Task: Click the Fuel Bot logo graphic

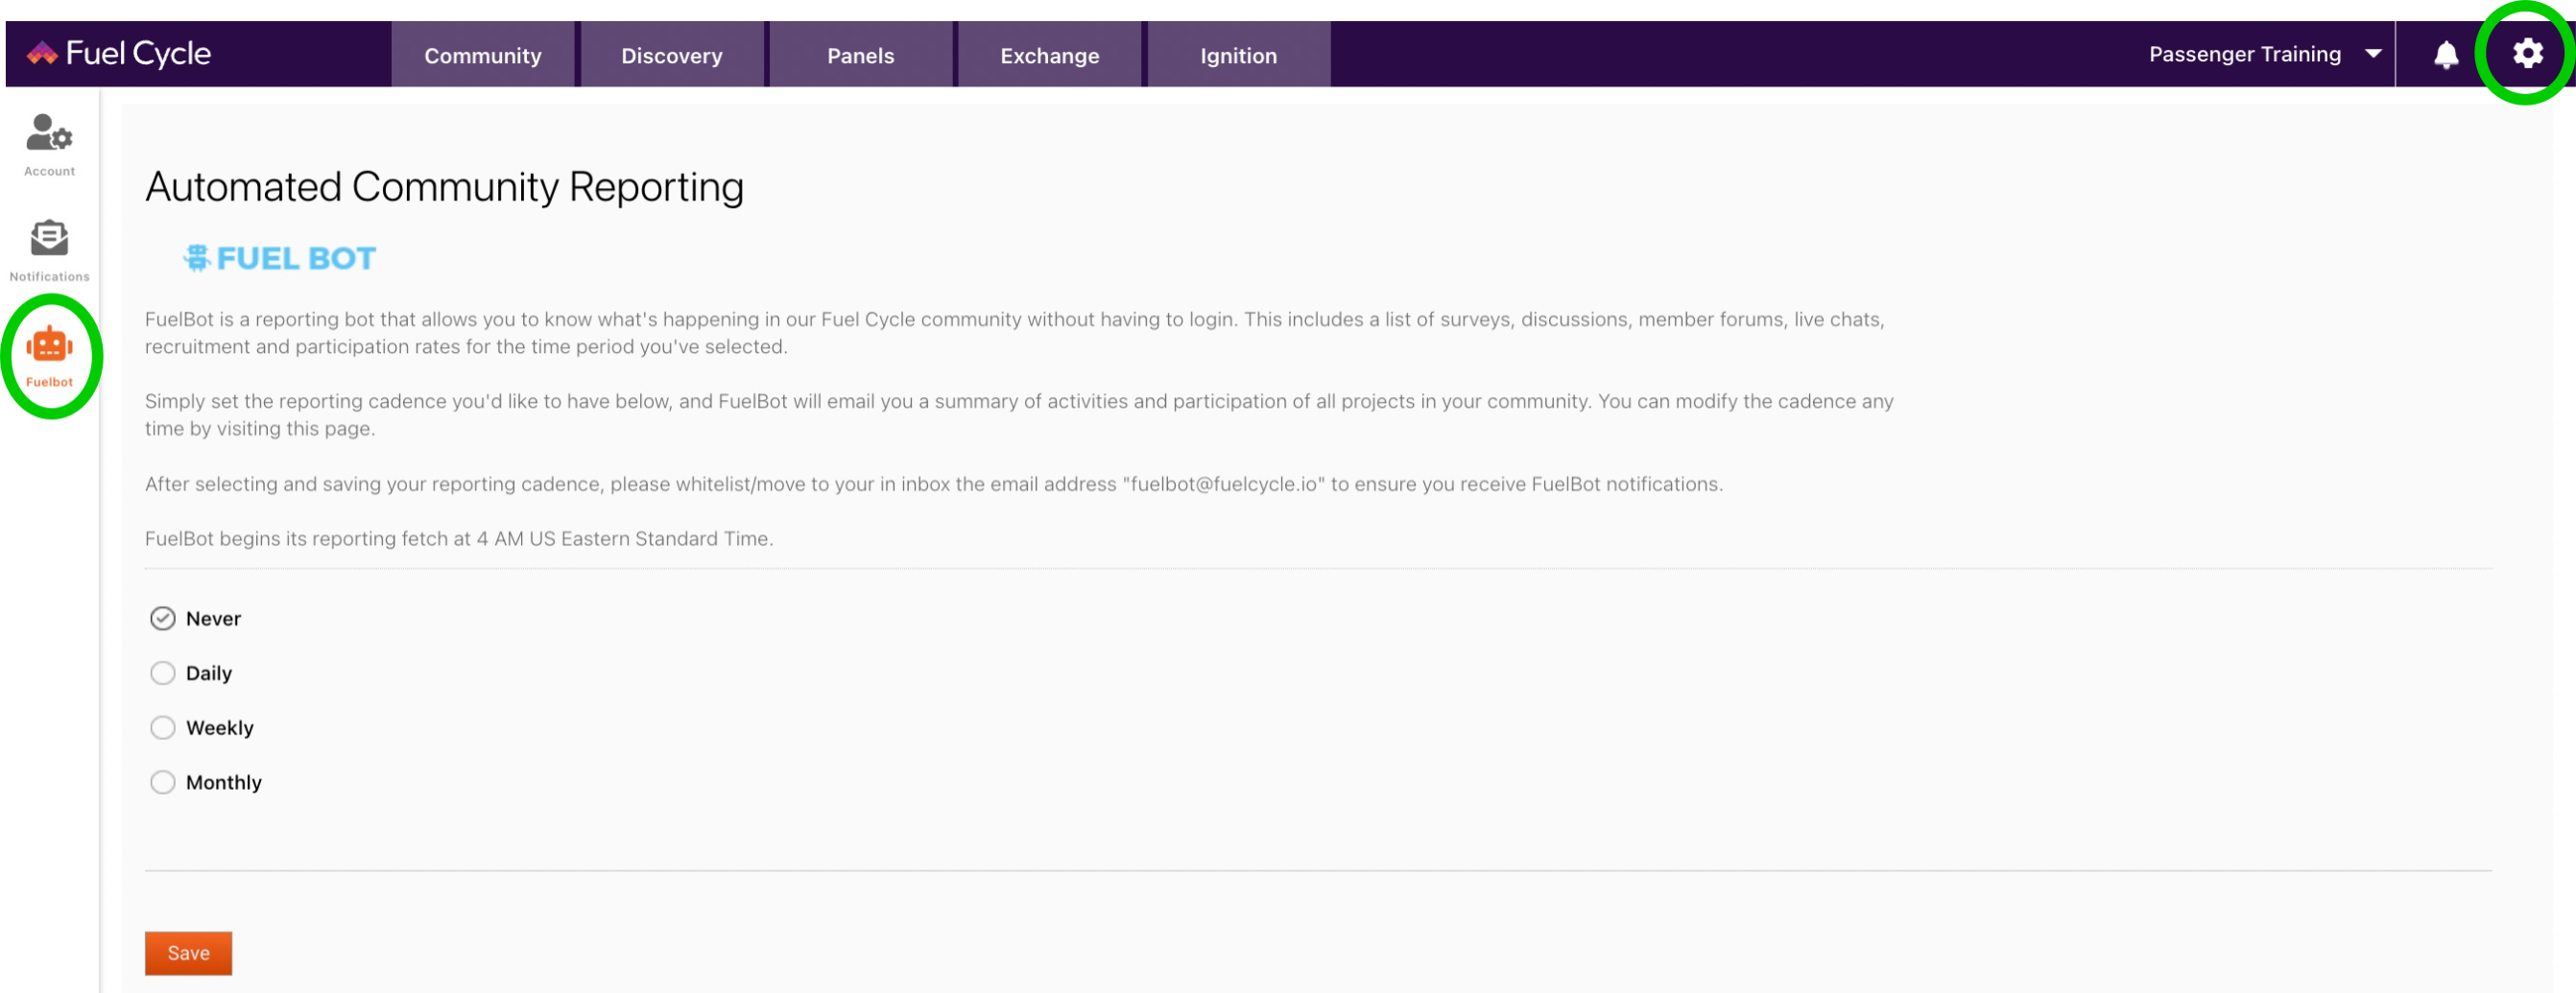Action: 279,258
